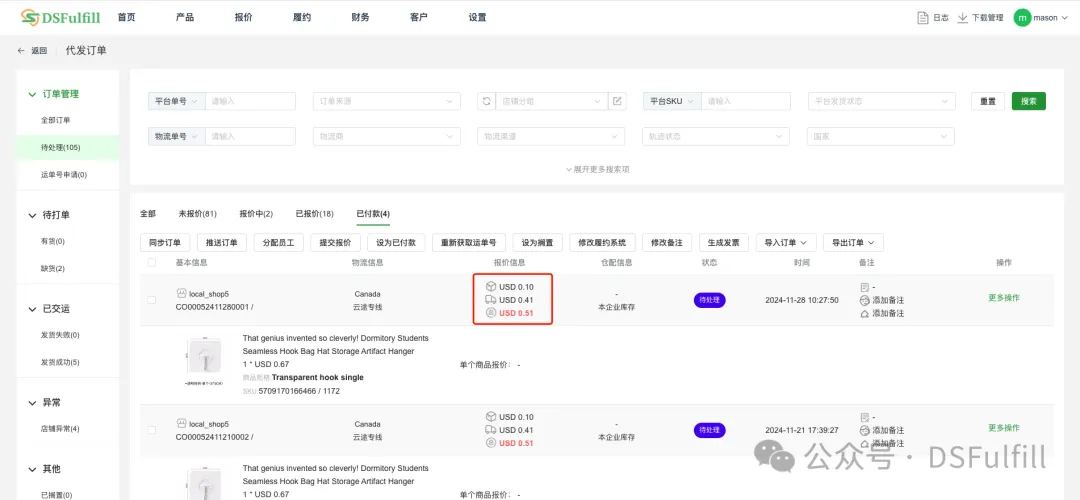Switch to 未报价(81) tab
The image size is (1080, 500).
(x=198, y=214)
